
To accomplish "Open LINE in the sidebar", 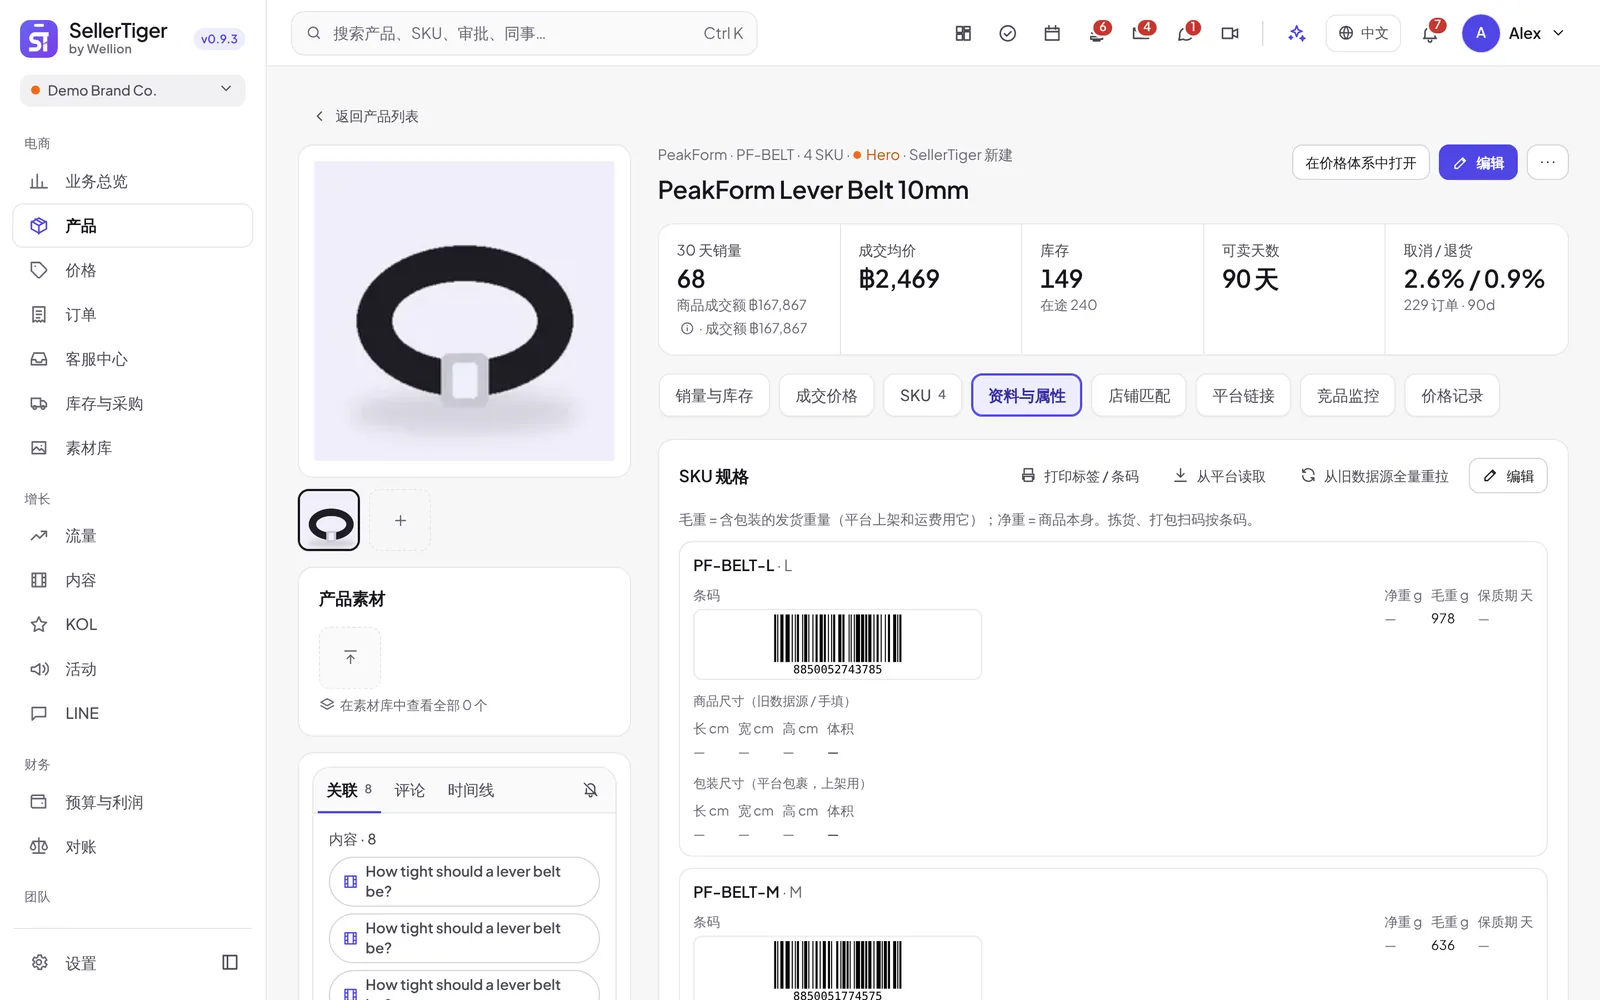I will [133, 713].
